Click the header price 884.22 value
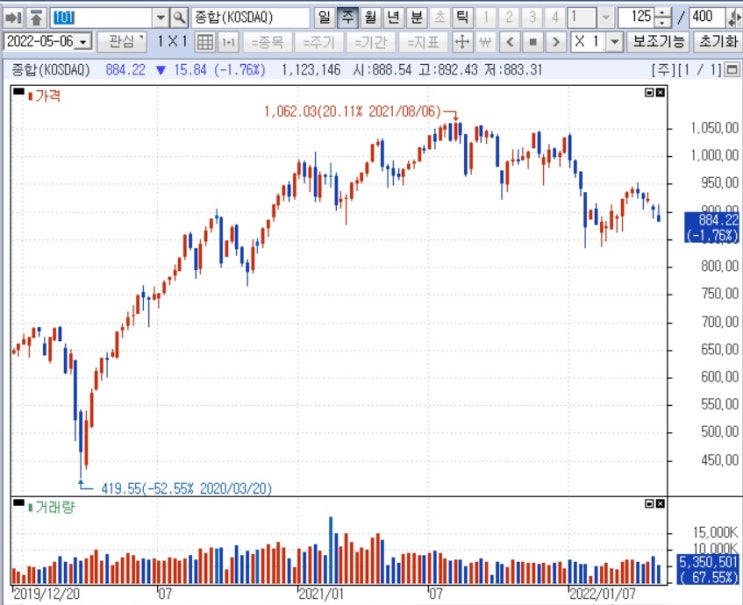 pyautogui.click(x=126, y=70)
